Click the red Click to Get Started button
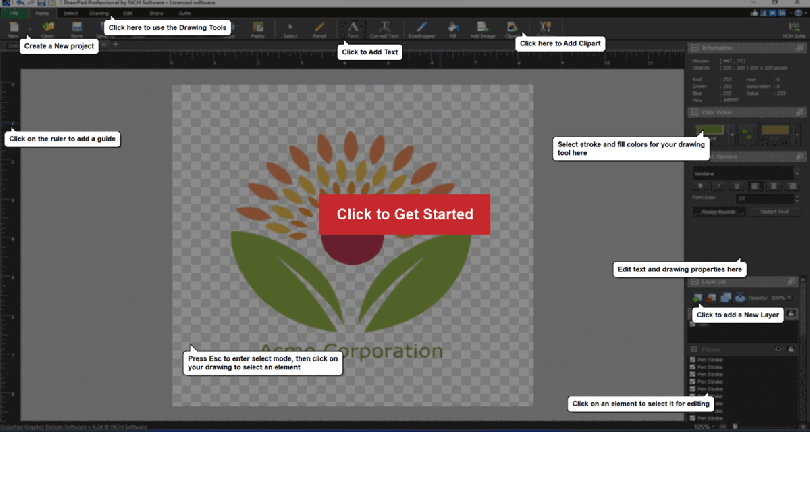The height and width of the screenshot is (481, 810). click(x=404, y=214)
